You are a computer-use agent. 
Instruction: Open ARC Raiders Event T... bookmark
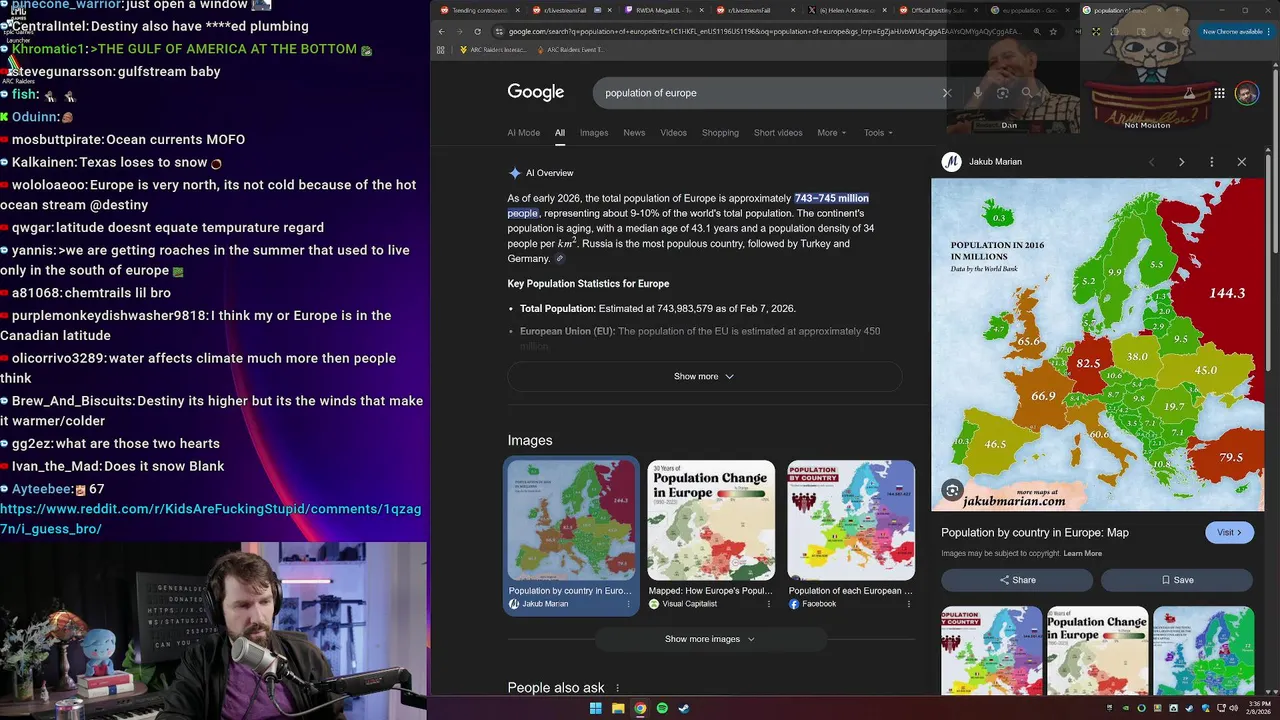tap(569, 49)
